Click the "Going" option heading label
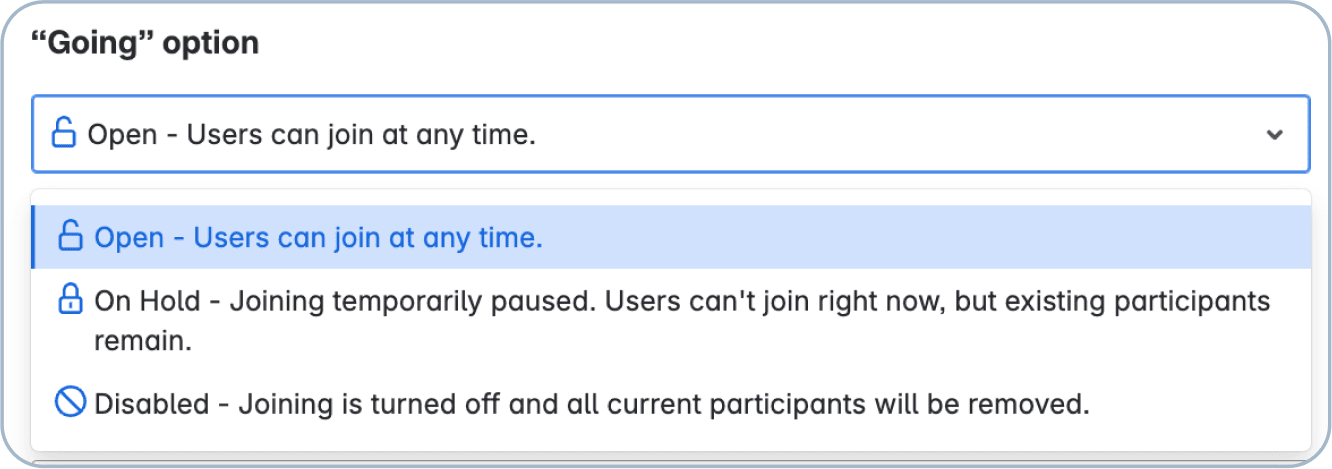Screen dimensions: 1332x469 (x=146, y=43)
